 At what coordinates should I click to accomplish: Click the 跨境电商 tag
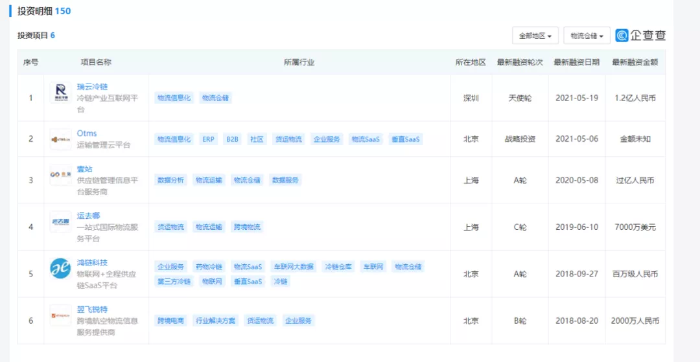point(171,320)
